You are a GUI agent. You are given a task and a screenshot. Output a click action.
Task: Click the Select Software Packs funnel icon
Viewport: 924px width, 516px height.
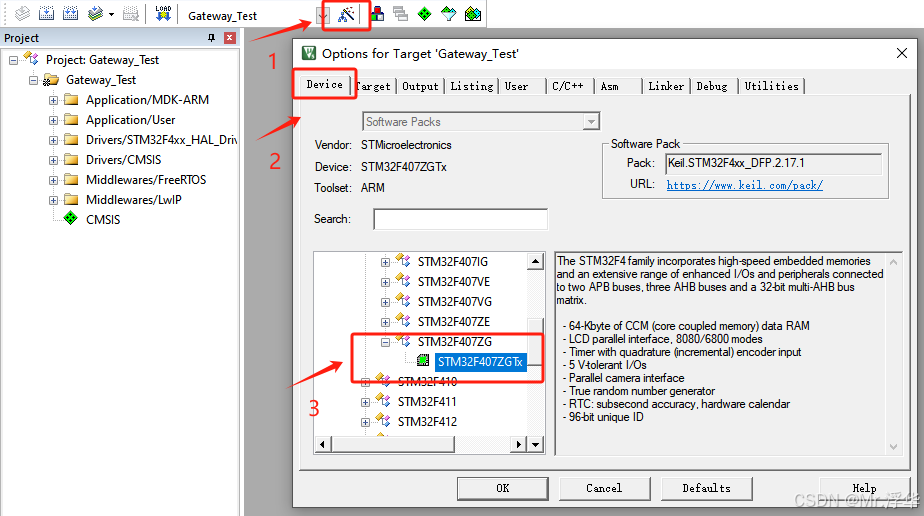tap(448, 14)
